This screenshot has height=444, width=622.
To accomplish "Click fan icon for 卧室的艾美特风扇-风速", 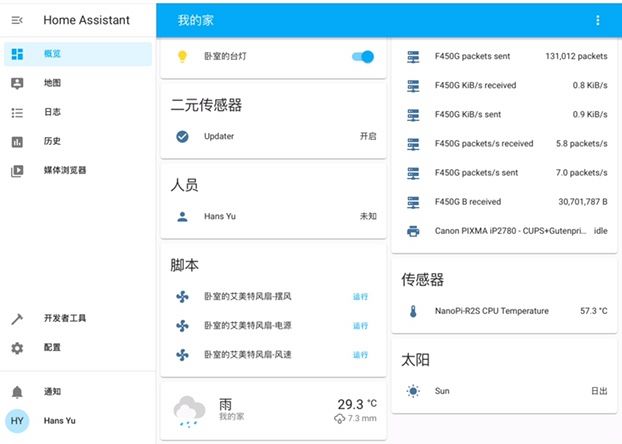I will [x=182, y=355].
